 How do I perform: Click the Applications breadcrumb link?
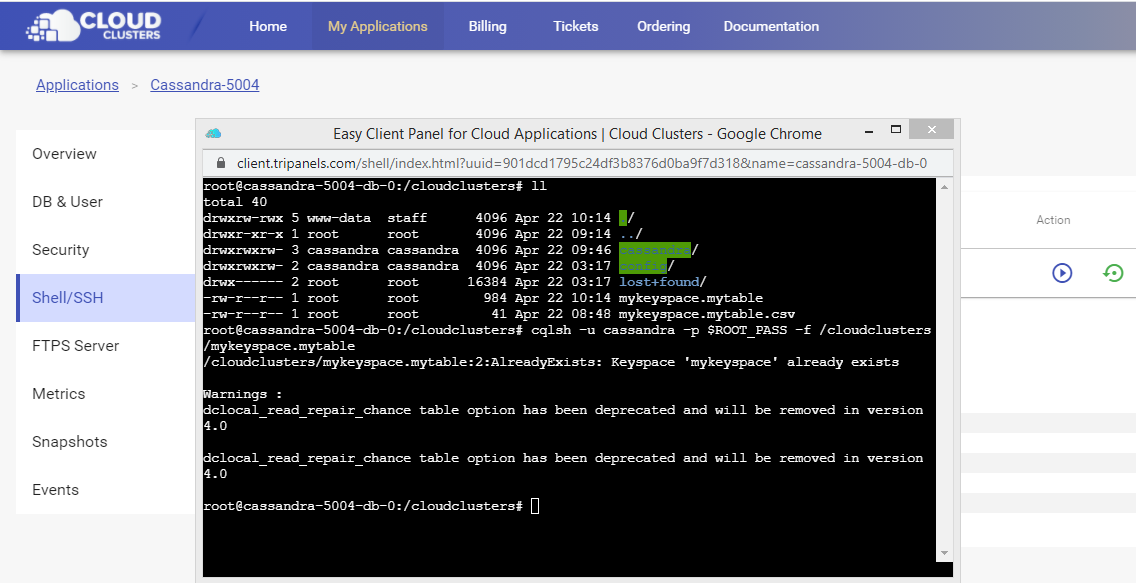click(x=78, y=85)
